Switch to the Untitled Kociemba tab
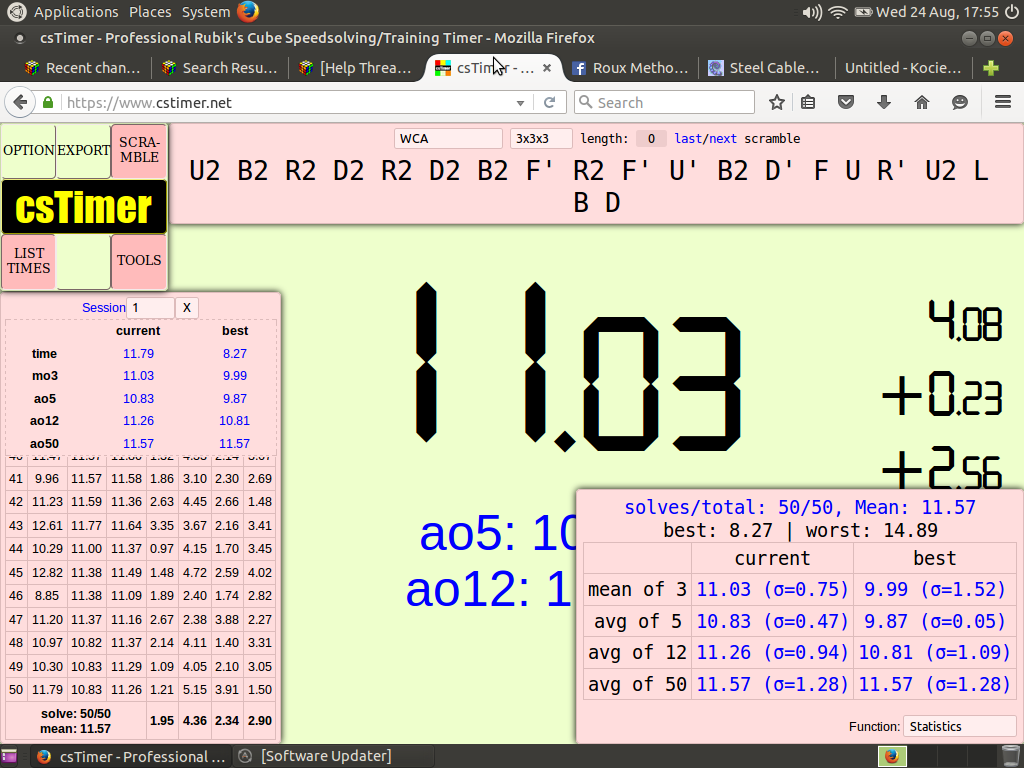The image size is (1024, 768). (903, 68)
